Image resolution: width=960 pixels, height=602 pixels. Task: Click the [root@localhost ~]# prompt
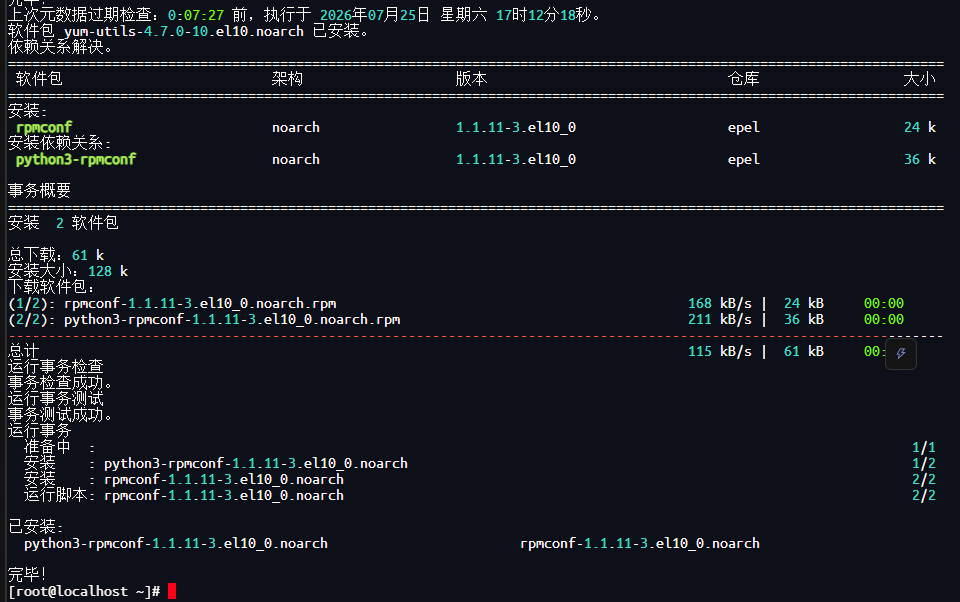click(x=84, y=591)
